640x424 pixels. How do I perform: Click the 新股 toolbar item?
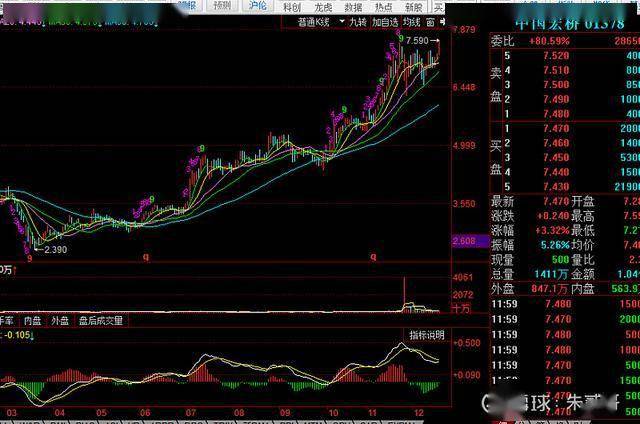tap(413, 6)
